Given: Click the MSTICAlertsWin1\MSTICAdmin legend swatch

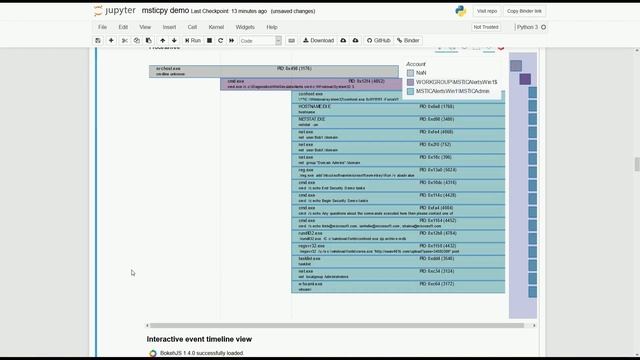Looking at the screenshot, I should [410, 91].
